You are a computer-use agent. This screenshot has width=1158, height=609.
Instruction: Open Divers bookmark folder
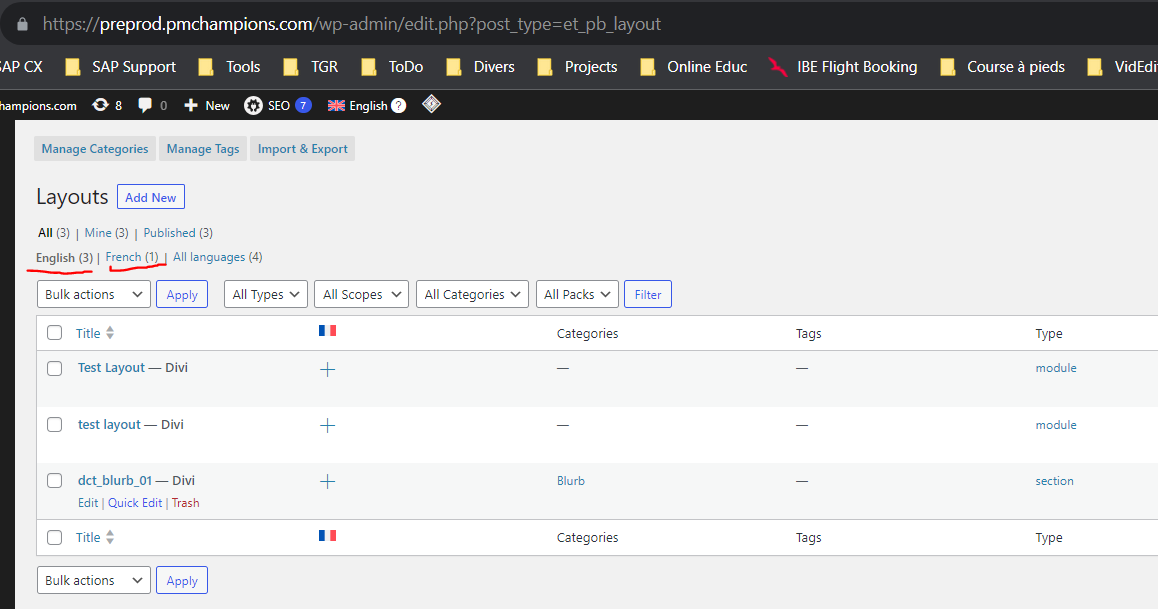coord(481,66)
